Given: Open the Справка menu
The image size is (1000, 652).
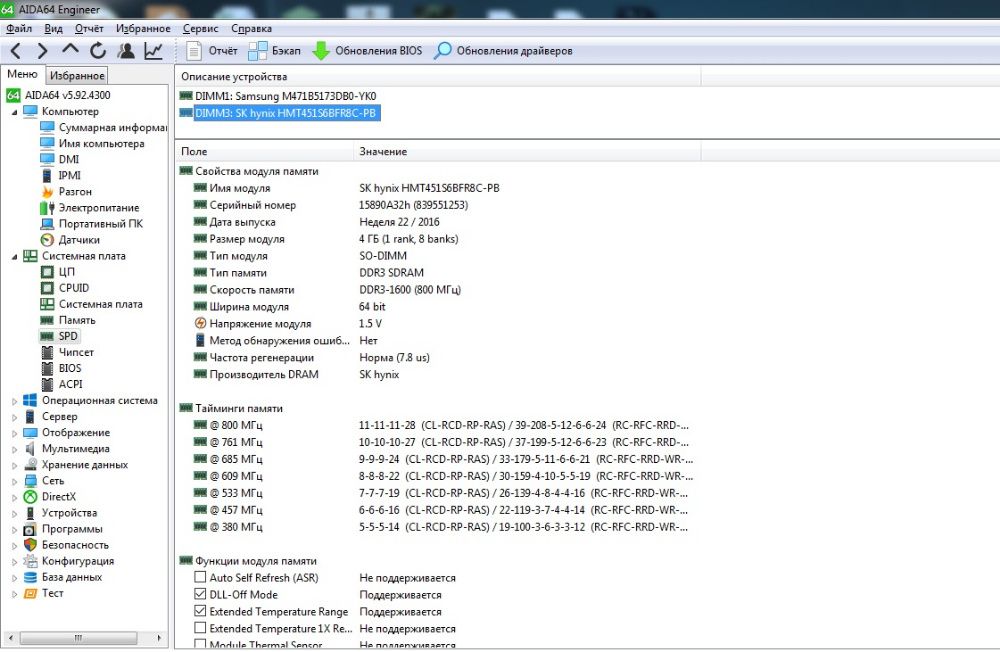Looking at the screenshot, I should pyautogui.click(x=251, y=29).
